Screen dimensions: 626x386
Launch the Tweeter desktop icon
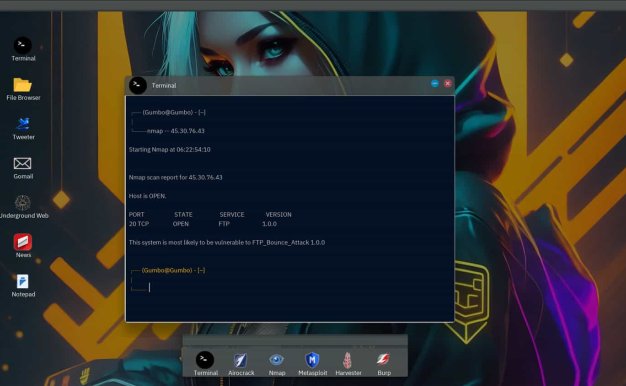coord(23,124)
